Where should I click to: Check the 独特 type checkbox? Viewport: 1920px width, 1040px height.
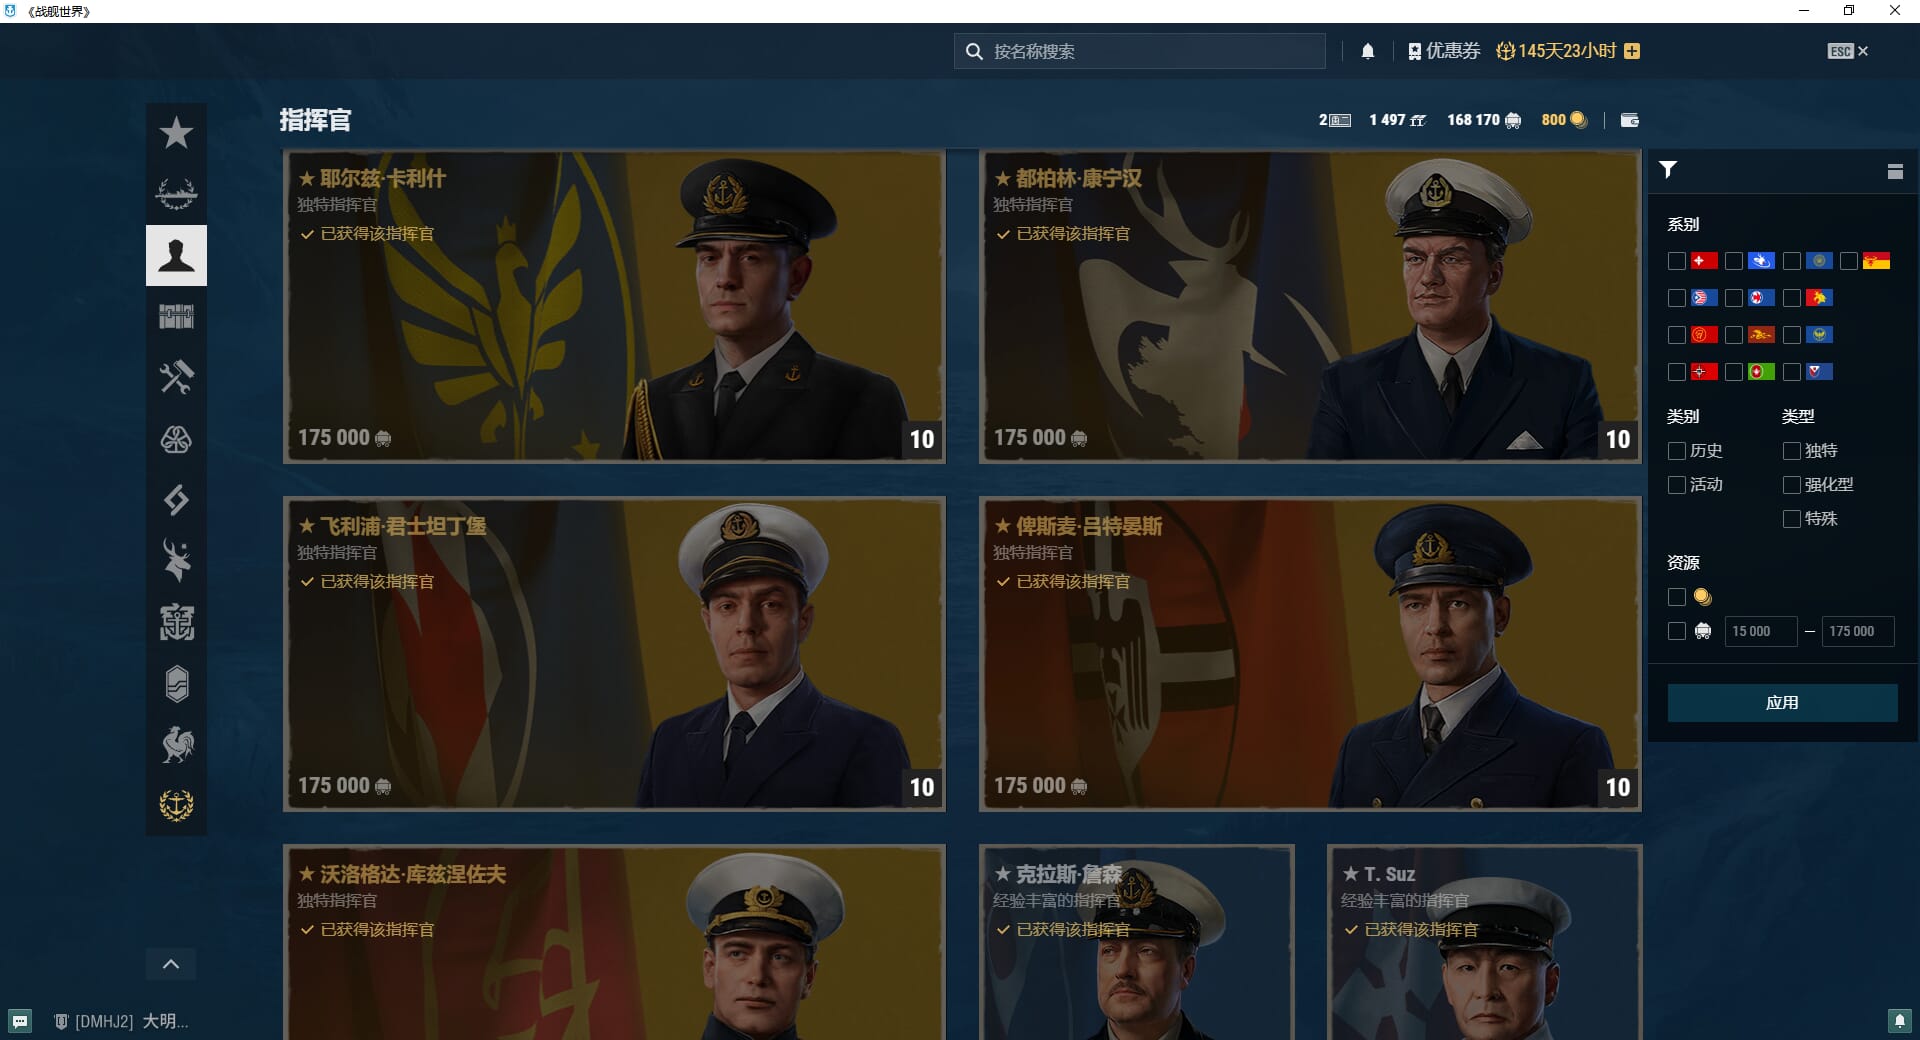[x=1792, y=451]
